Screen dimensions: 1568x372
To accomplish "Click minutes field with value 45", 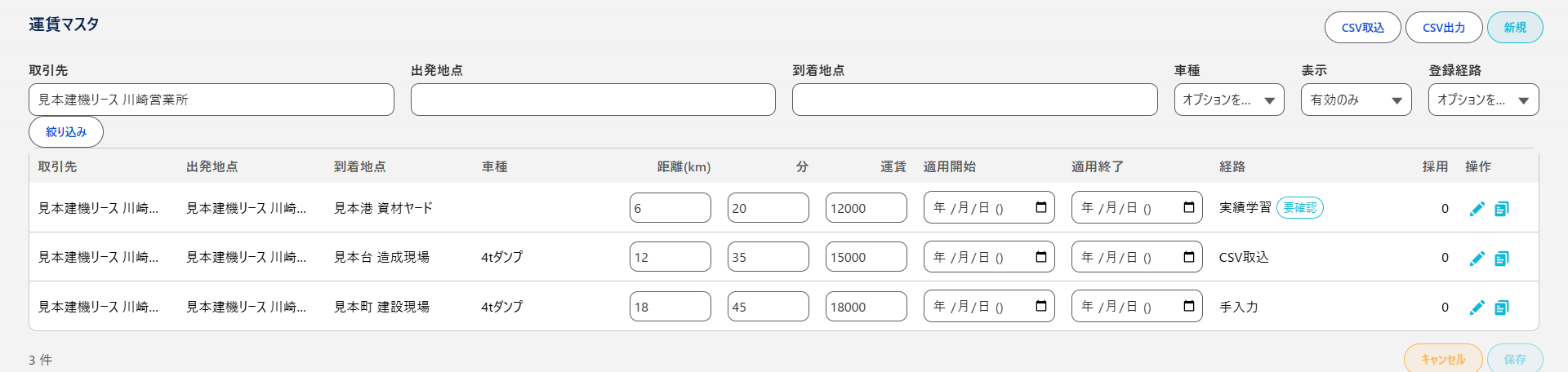I will 768,306.
